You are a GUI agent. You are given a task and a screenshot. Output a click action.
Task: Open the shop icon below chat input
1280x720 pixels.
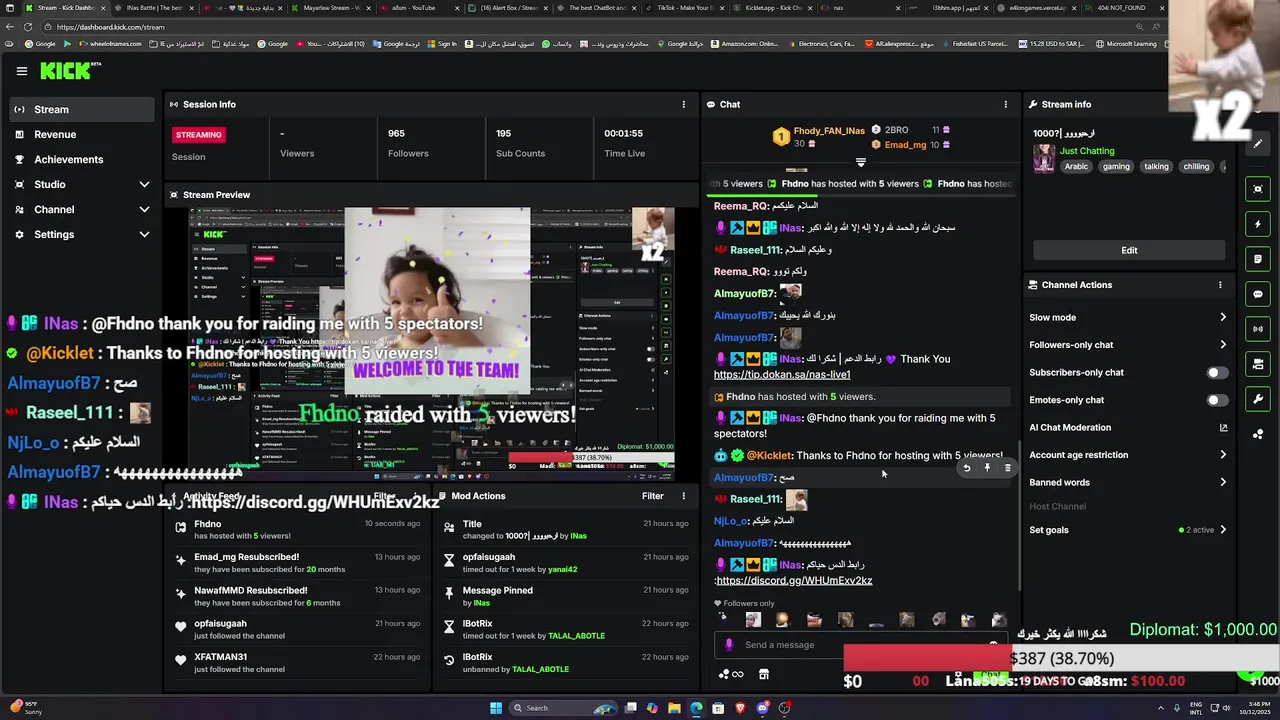point(764,675)
